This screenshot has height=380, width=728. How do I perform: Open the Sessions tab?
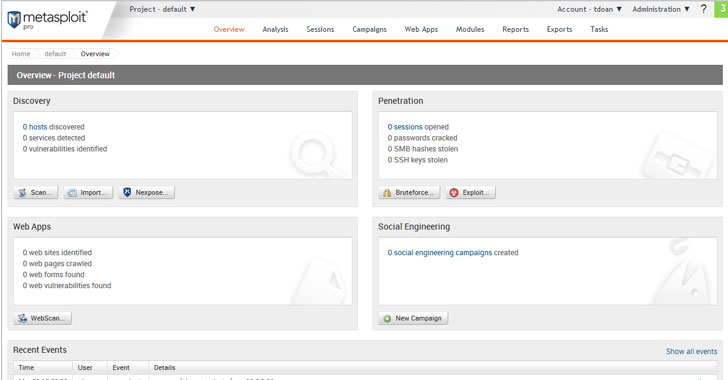pos(320,29)
